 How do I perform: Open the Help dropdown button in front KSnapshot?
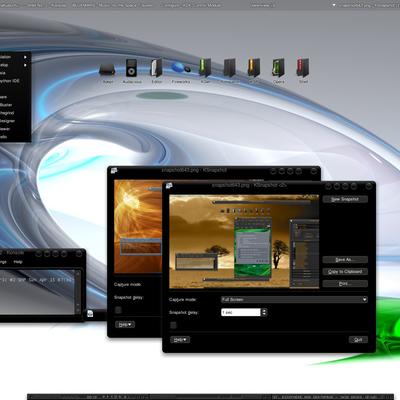tap(180, 340)
